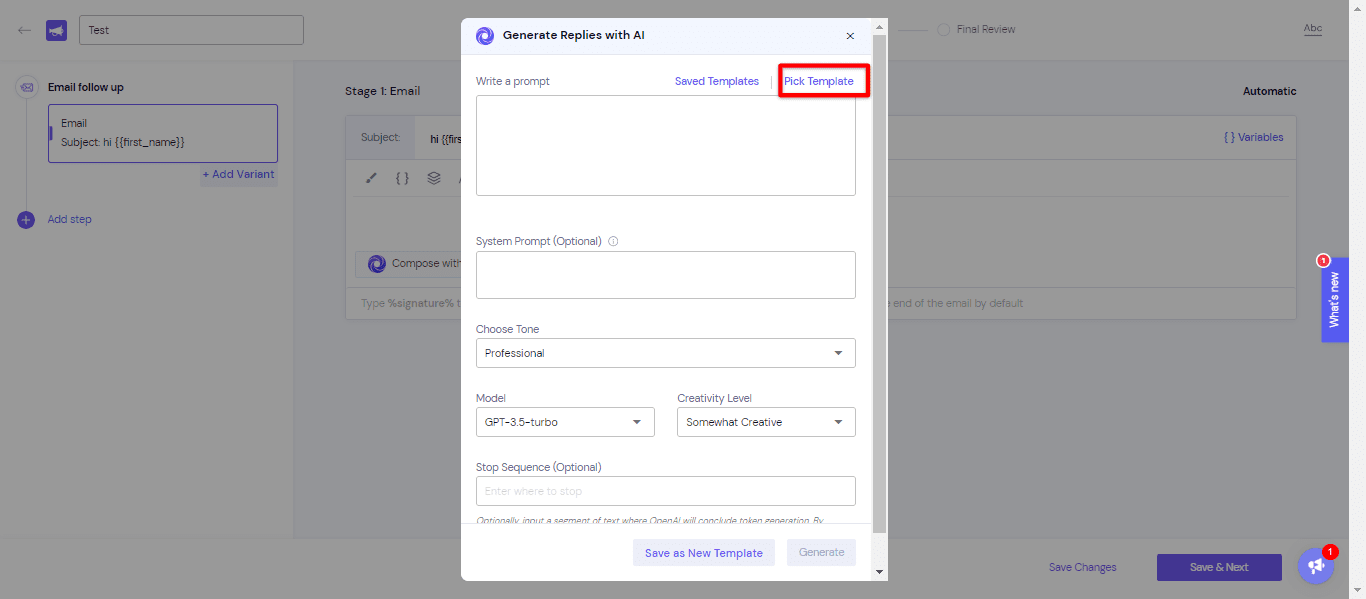Click the curly braces variables icon in toolbar
This screenshot has height=599, width=1366.
pyautogui.click(x=402, y=178)
